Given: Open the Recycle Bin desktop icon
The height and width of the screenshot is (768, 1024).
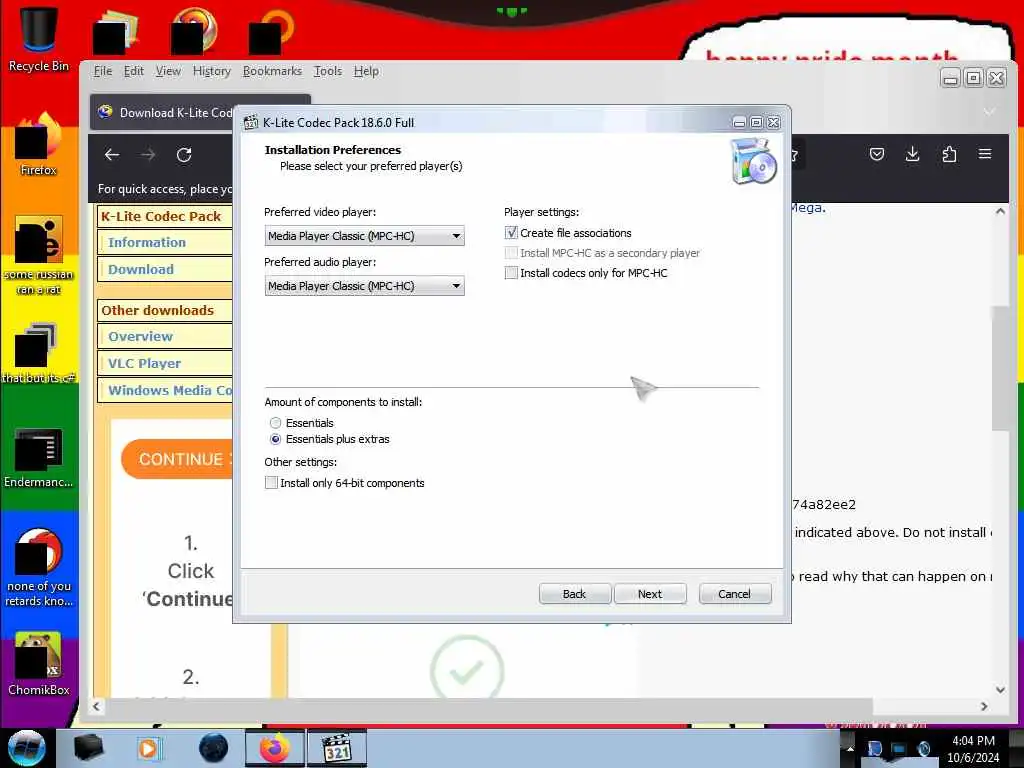Looking at the screenshot, I should [39, 37].
